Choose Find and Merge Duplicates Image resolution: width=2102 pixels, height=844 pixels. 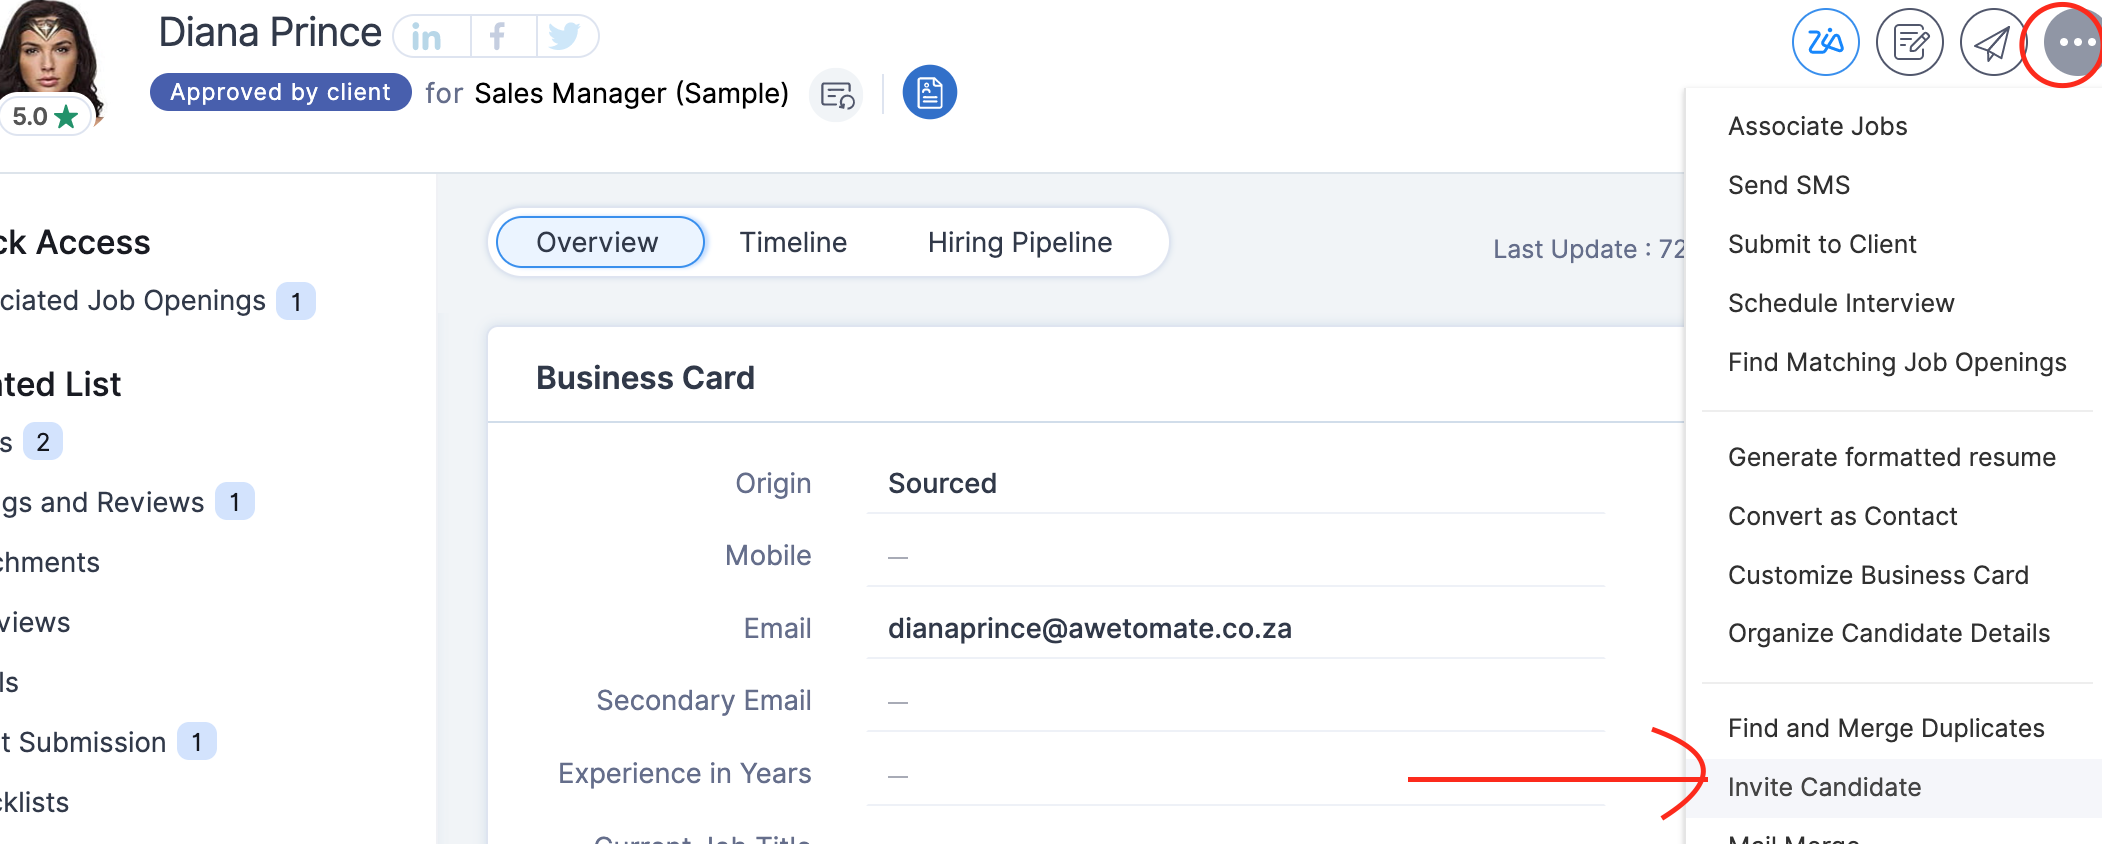pyautogui.click(x=1886, y=729)
